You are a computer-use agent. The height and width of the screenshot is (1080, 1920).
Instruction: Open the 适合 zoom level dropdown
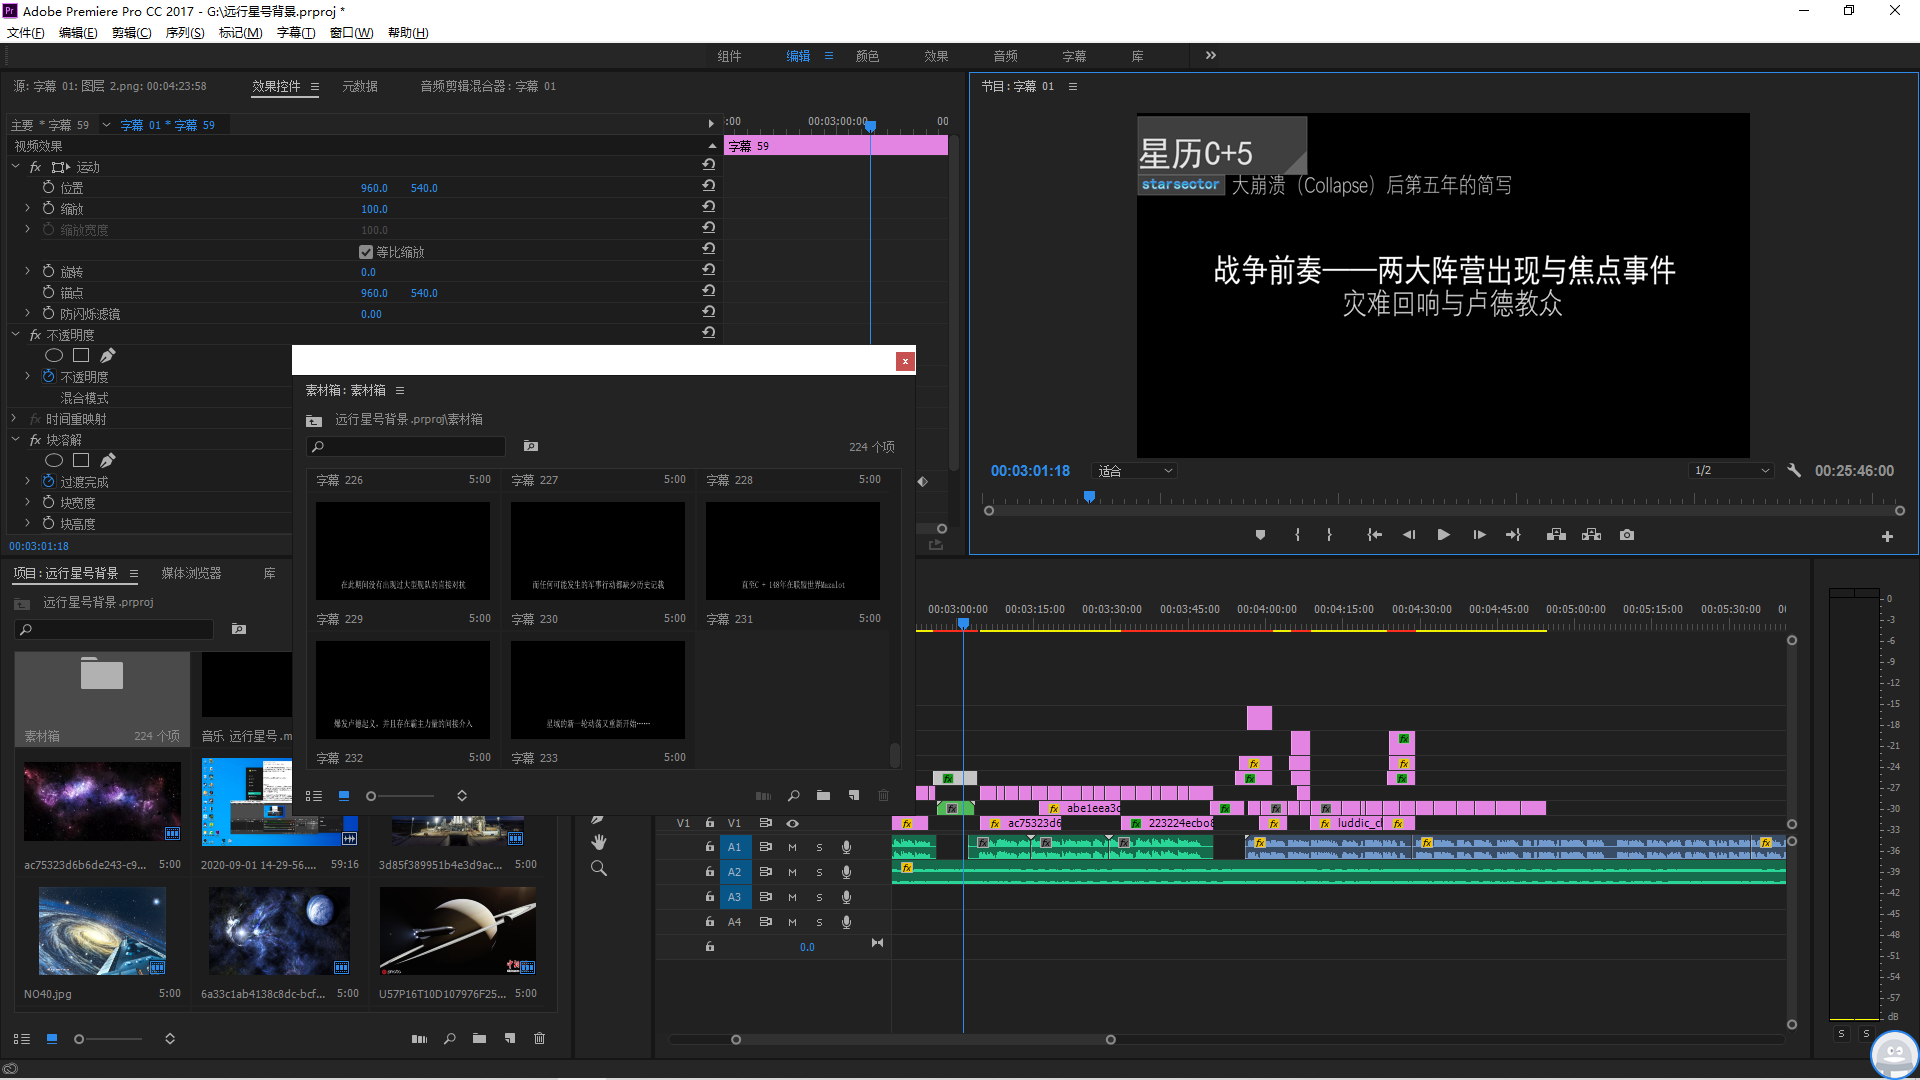coord(1135,471)
